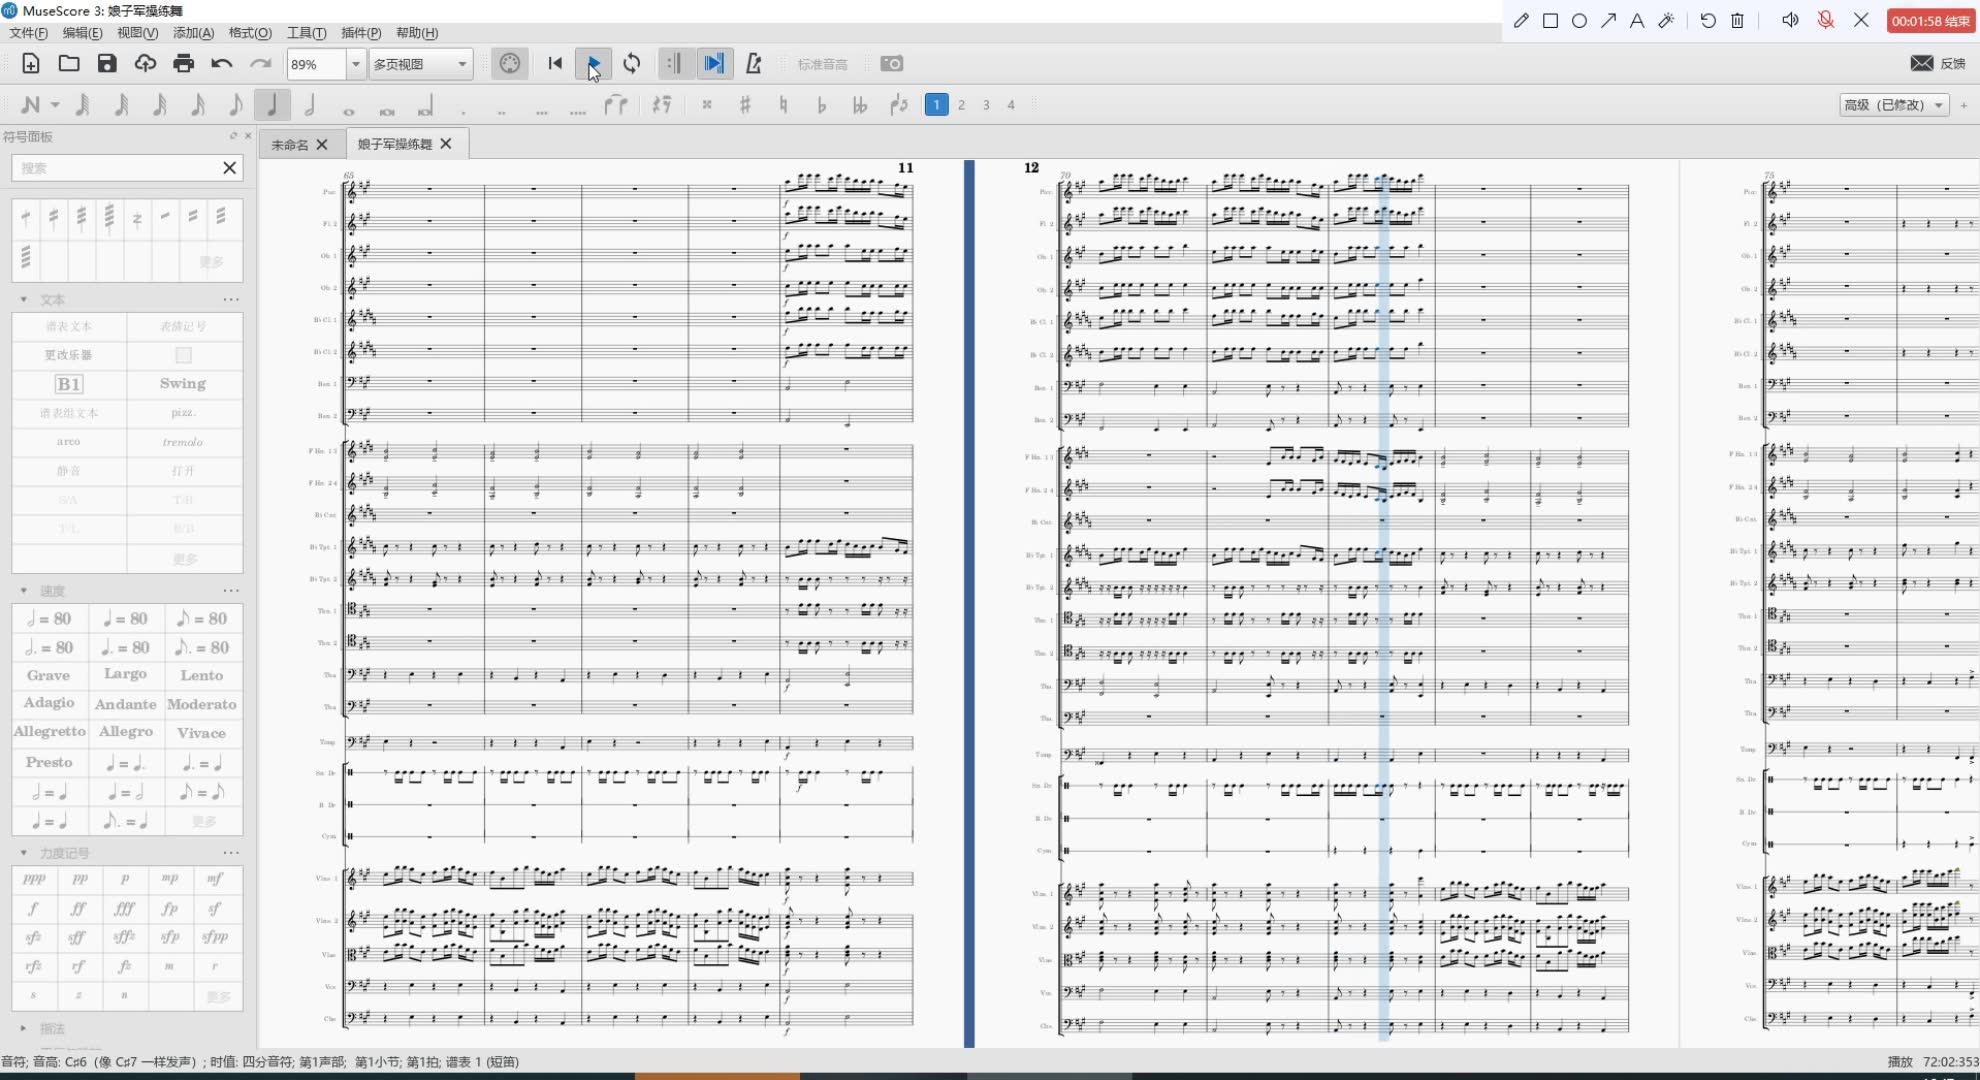Toggle loop playback
1980x1080 pixels.
click(x=632, y=64)
